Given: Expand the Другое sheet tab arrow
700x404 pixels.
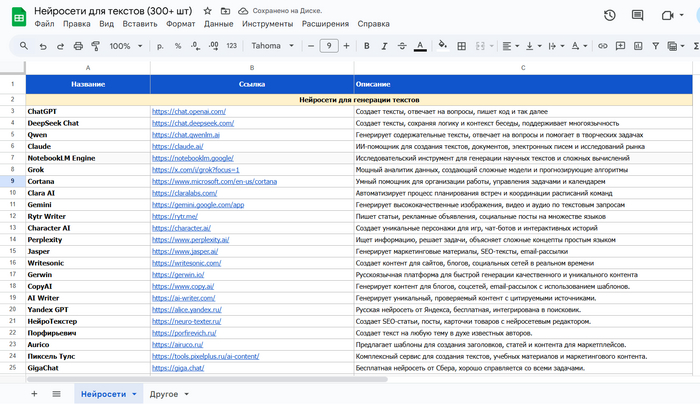Looking at the screenshot, I should pyautogui.click(x=186, y=394).
